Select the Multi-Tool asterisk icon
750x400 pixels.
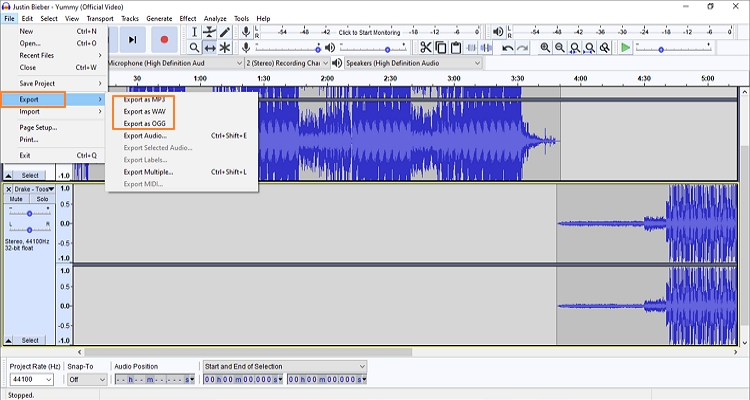(x=225, y=48)
